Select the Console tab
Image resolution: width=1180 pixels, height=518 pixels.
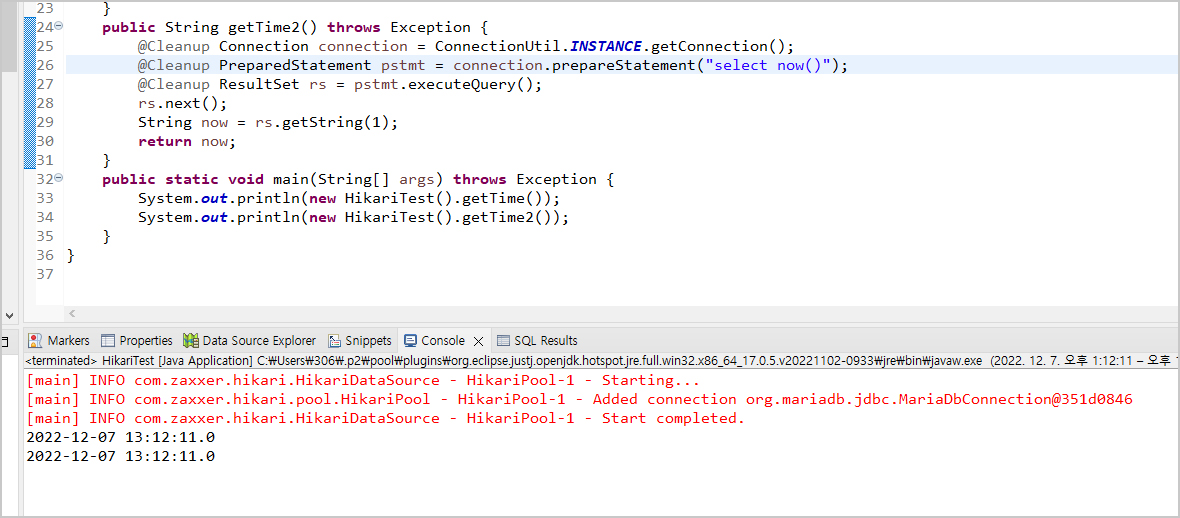tap(434, 340)
